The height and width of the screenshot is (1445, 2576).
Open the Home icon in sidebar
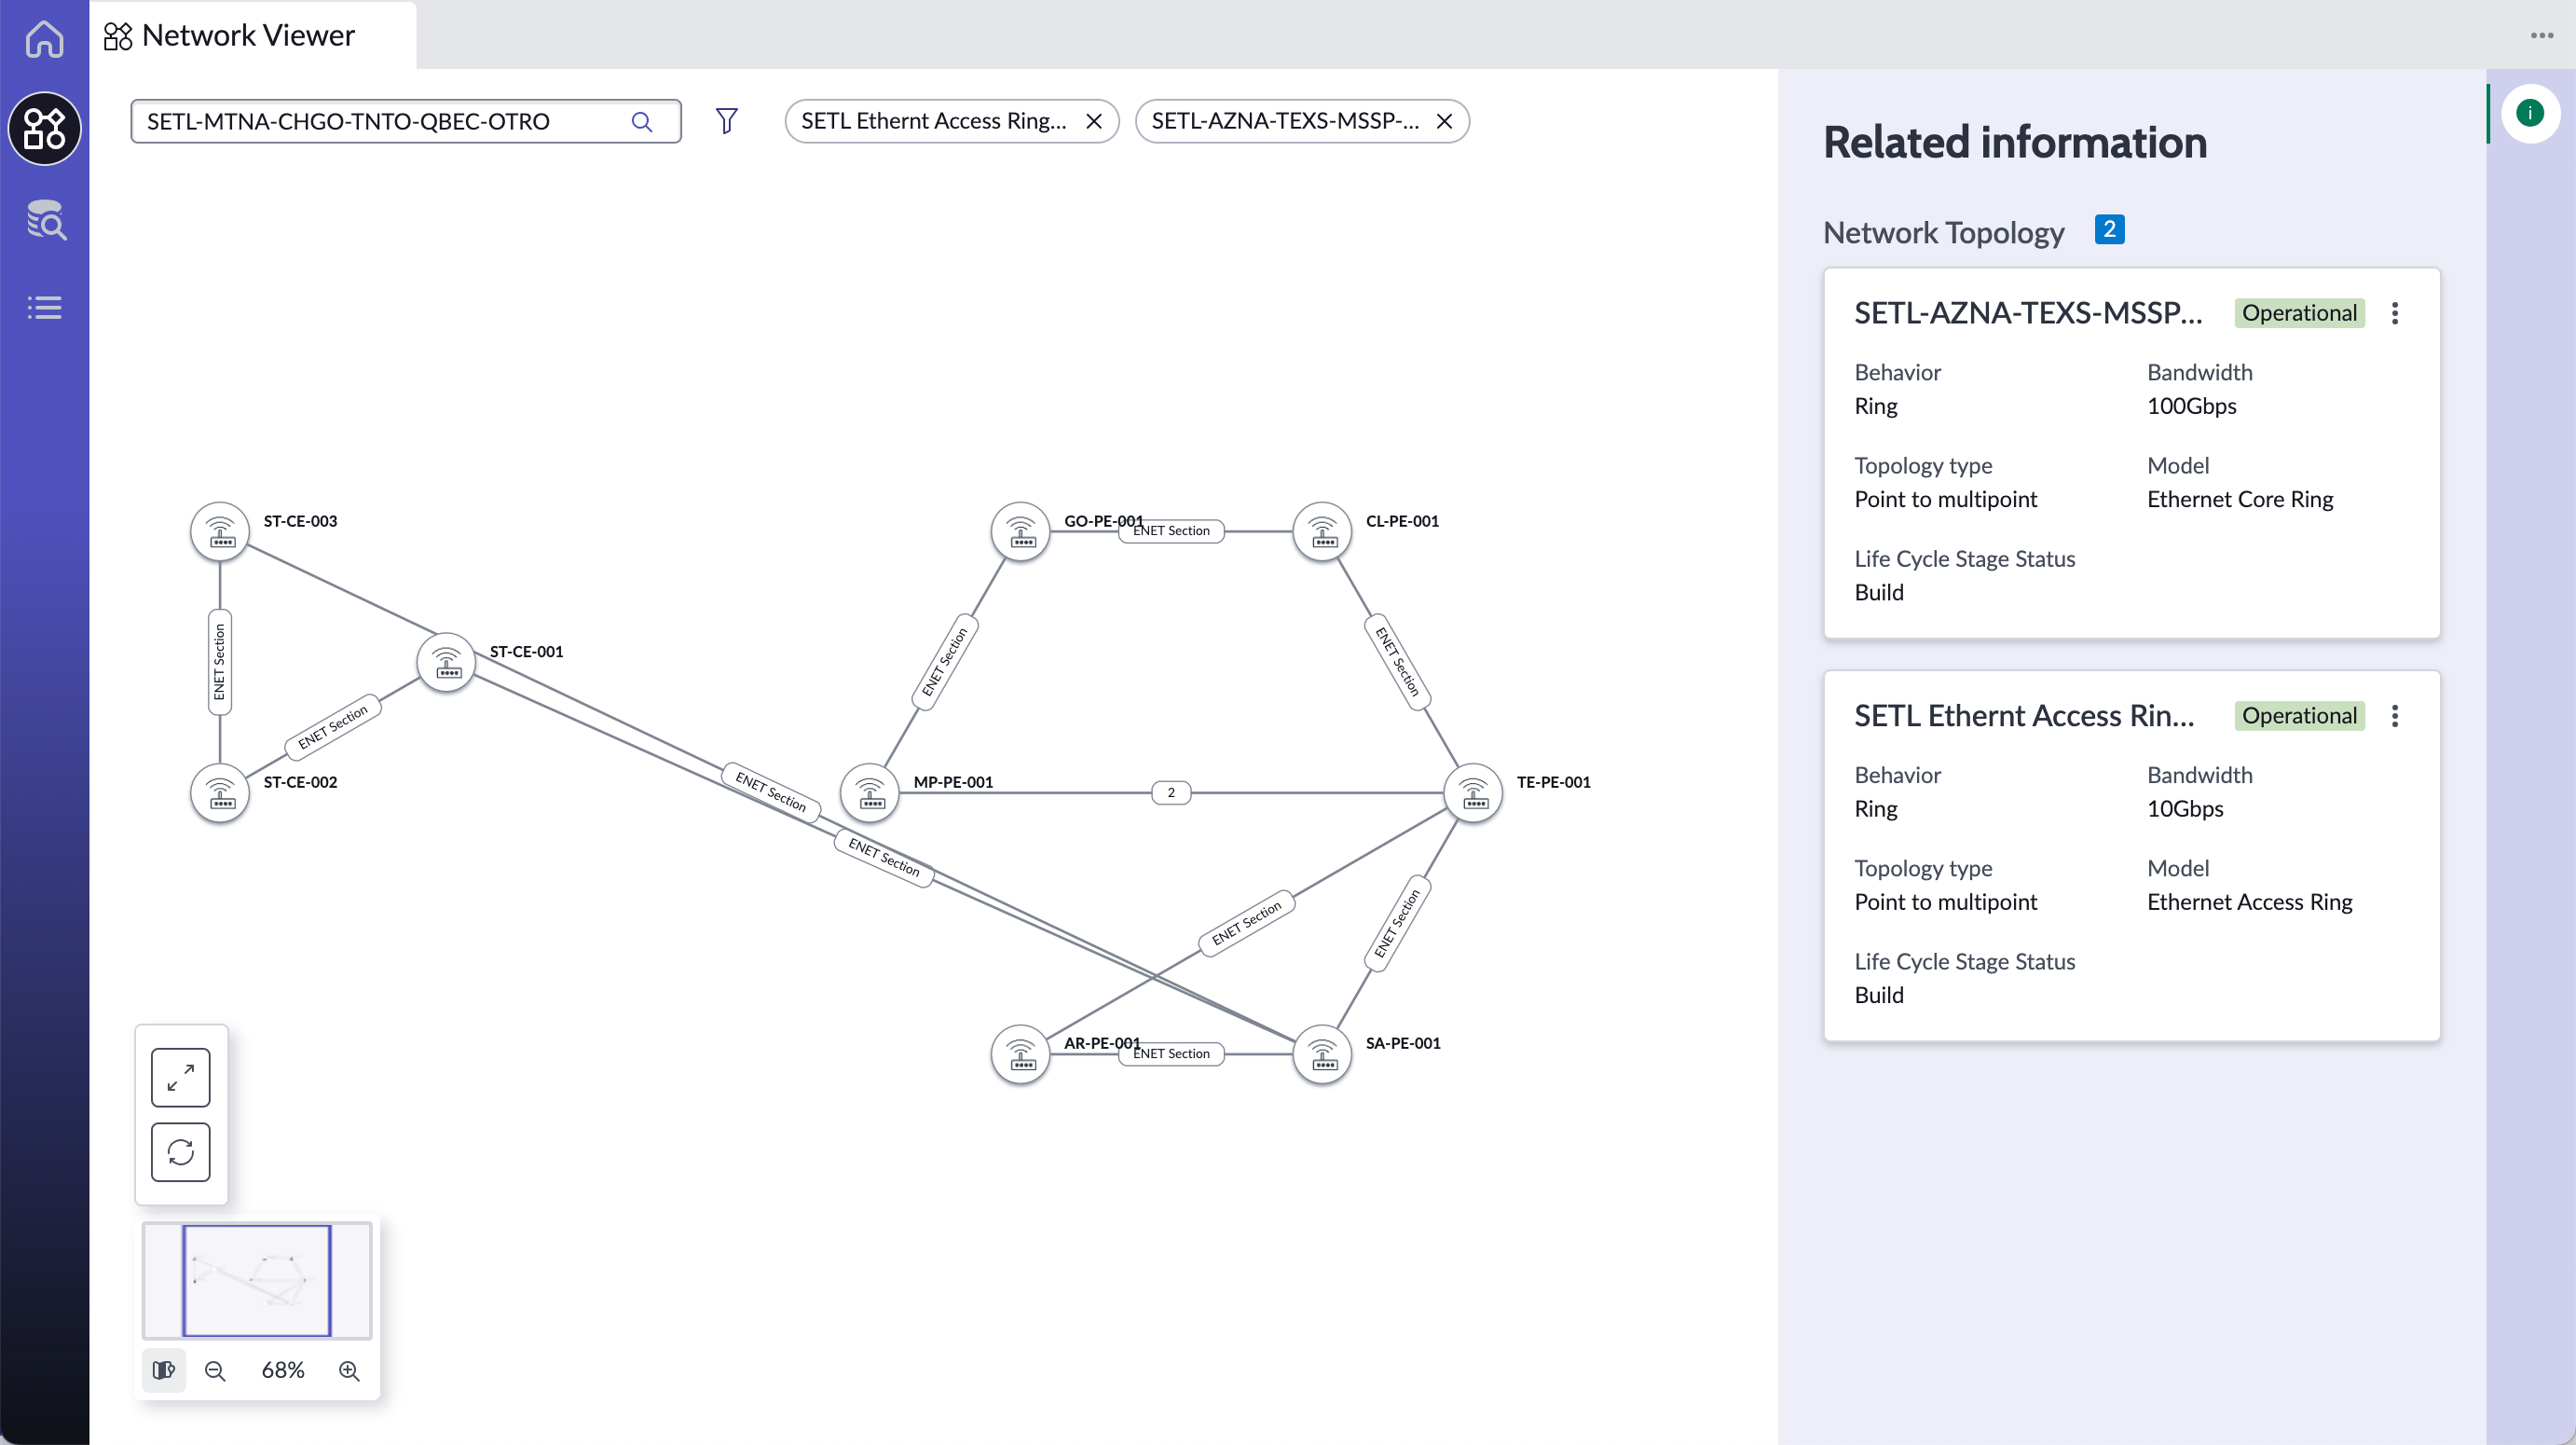(x=44, y=39)
